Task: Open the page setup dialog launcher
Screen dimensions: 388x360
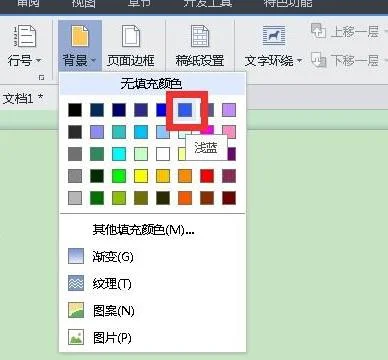Action: (42, 78)
